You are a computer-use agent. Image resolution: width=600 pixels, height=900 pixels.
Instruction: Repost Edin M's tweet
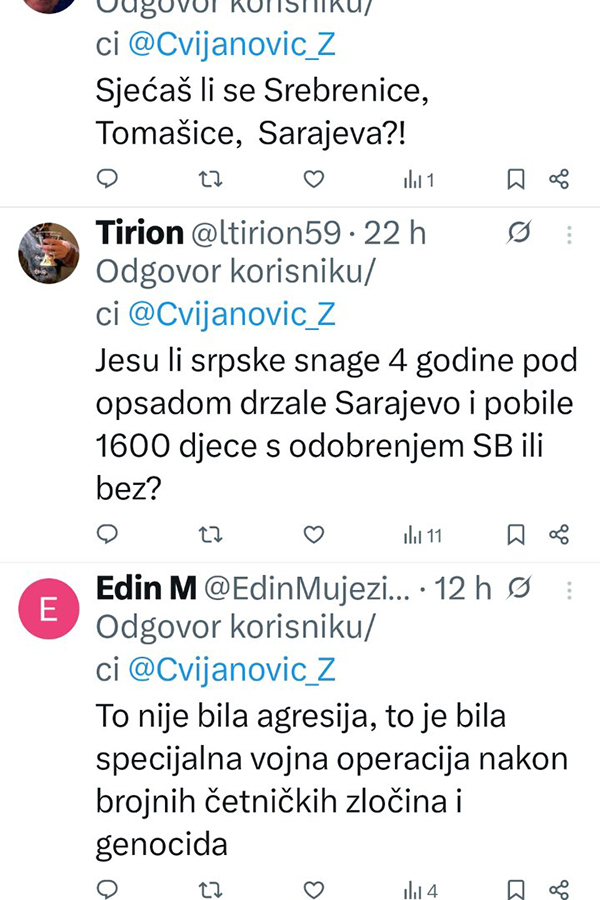coord(210,890)
